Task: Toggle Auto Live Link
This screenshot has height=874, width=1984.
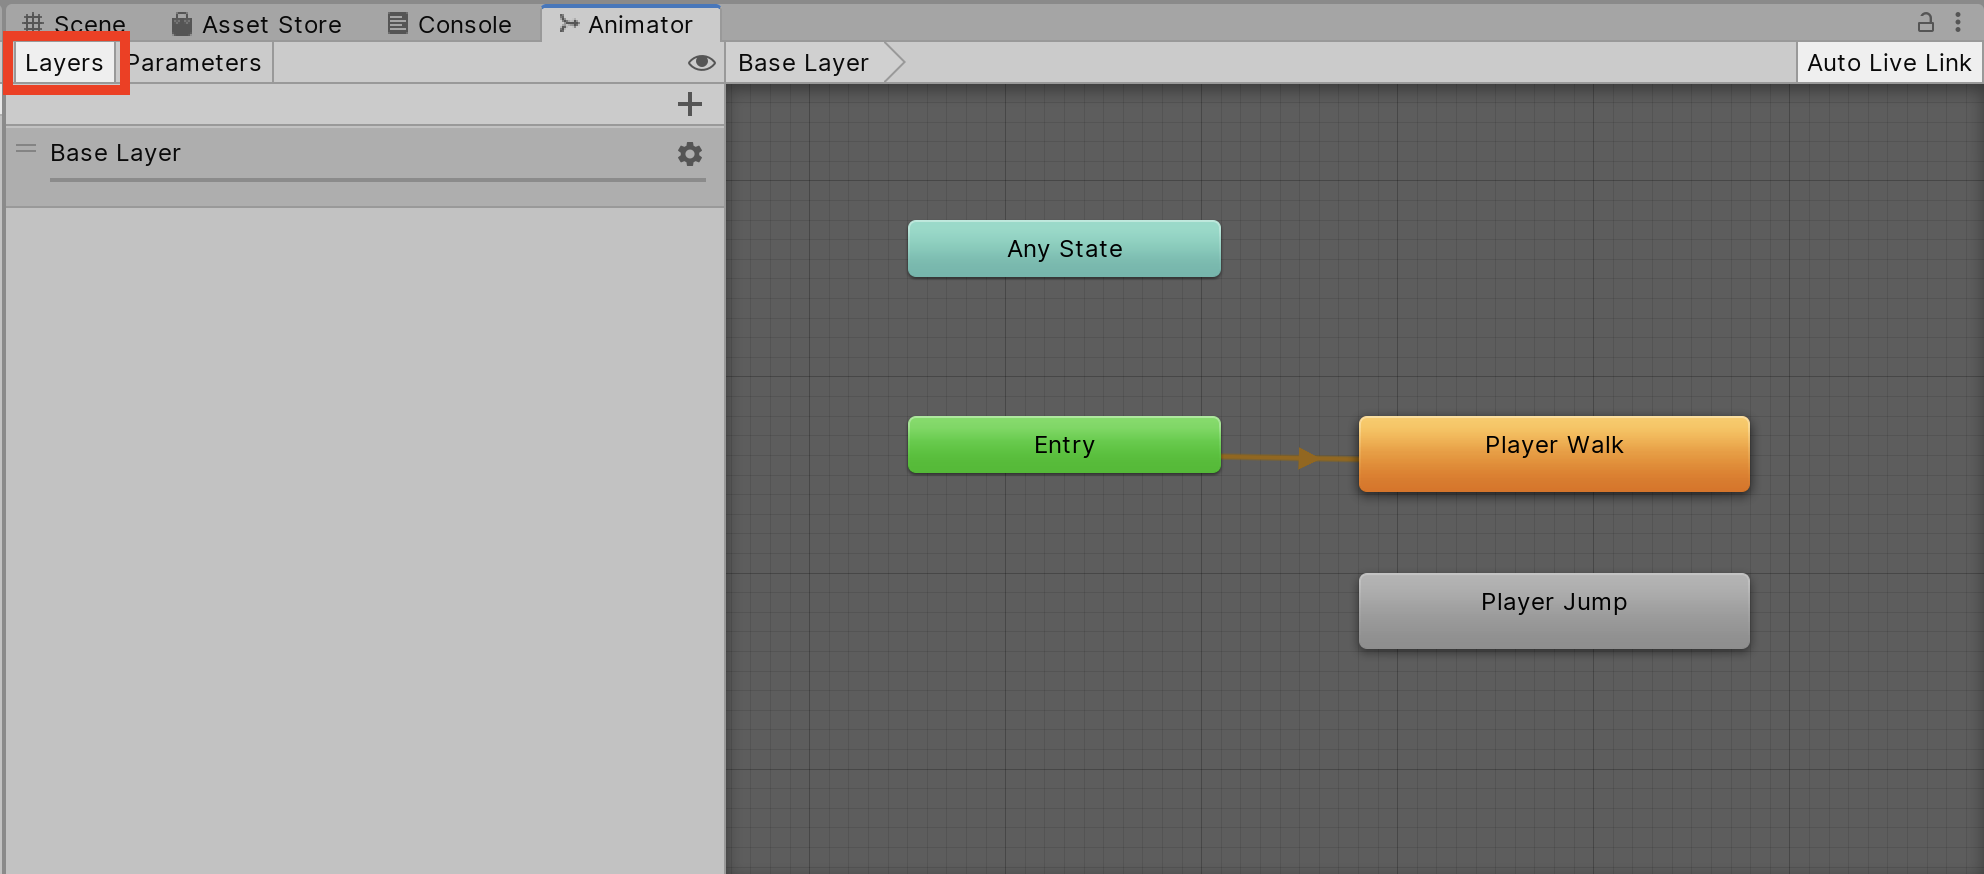Action: point(1888,63)
